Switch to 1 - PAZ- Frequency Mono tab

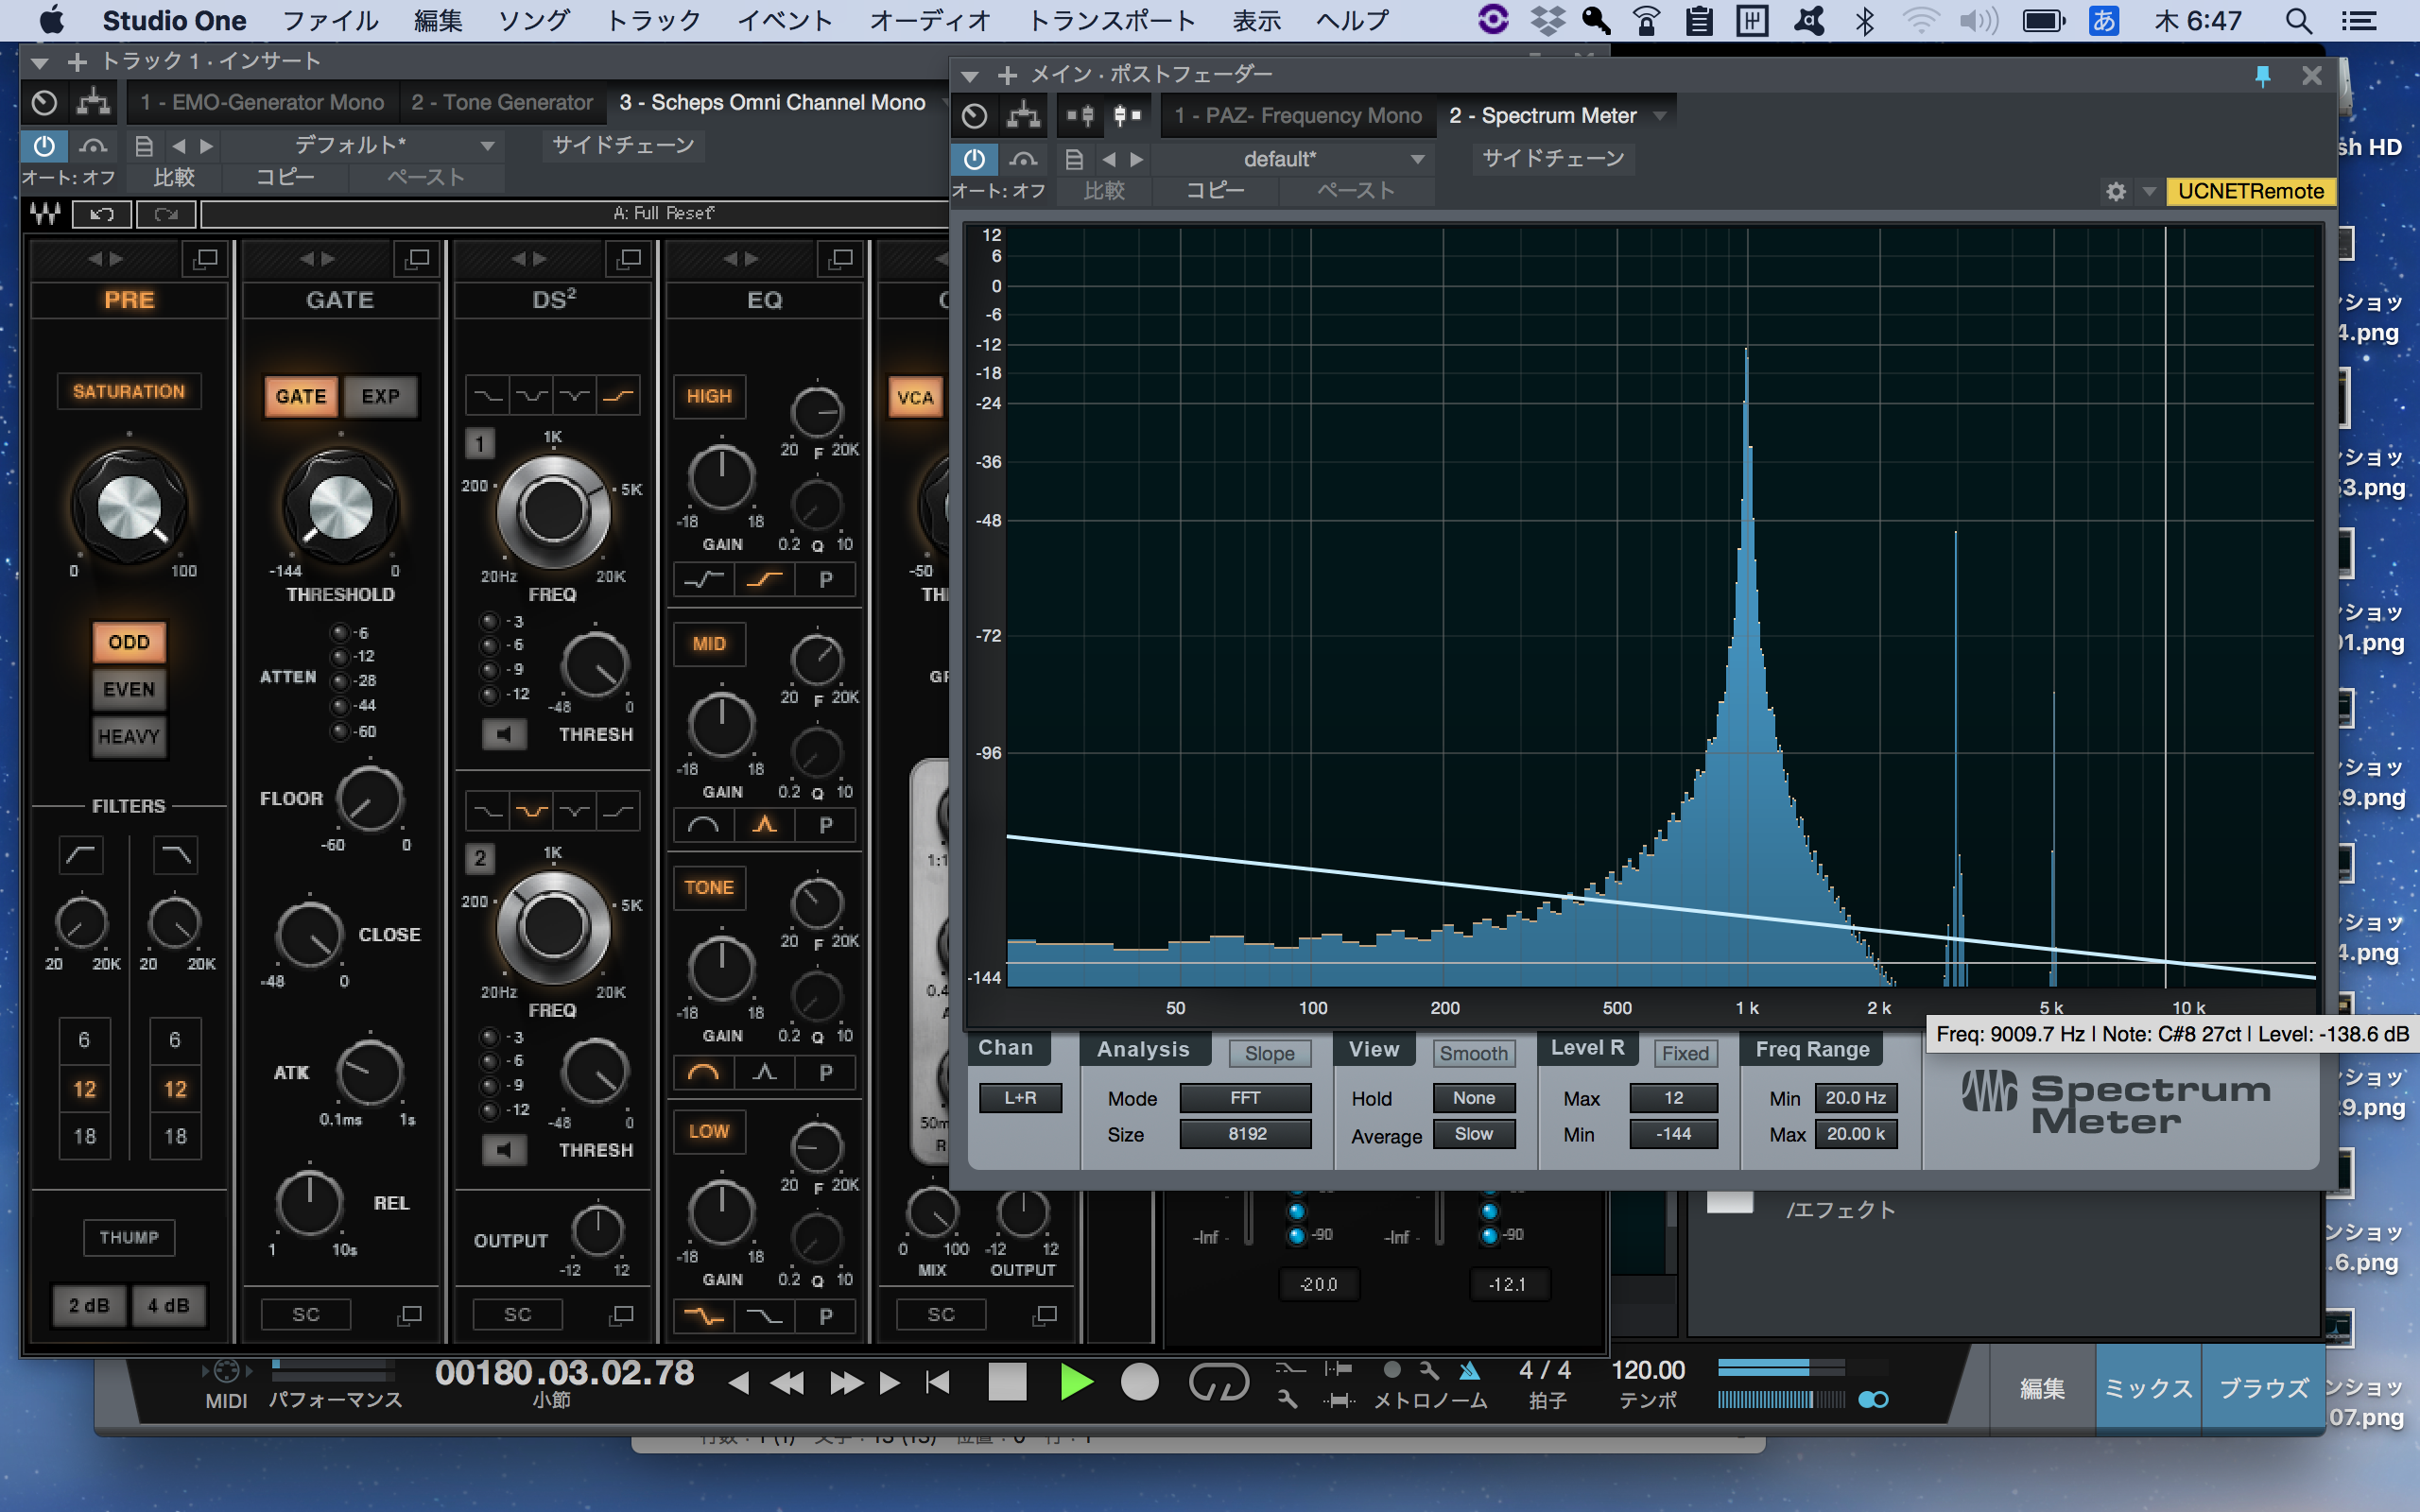1298,116
